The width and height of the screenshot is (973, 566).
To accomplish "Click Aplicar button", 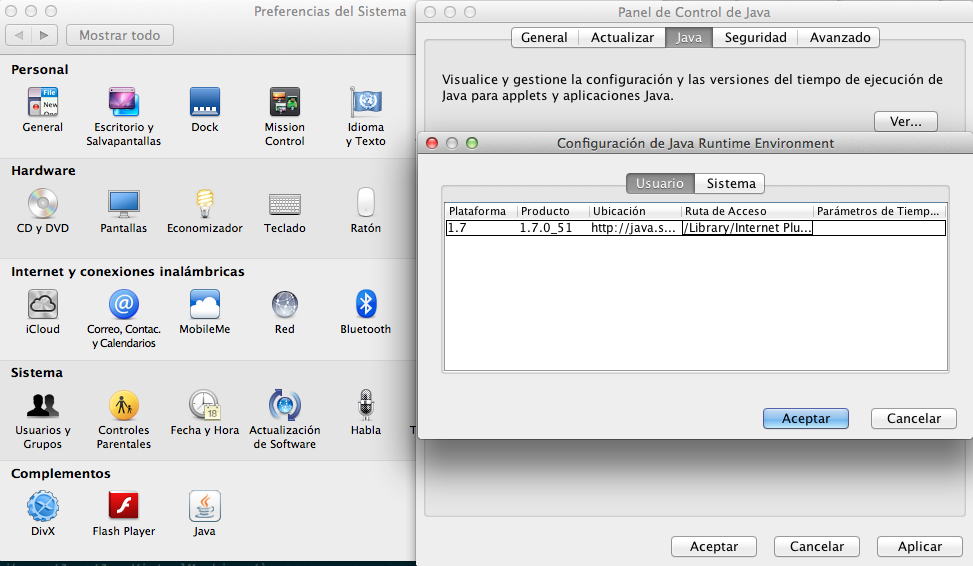I will click(920, 546).
